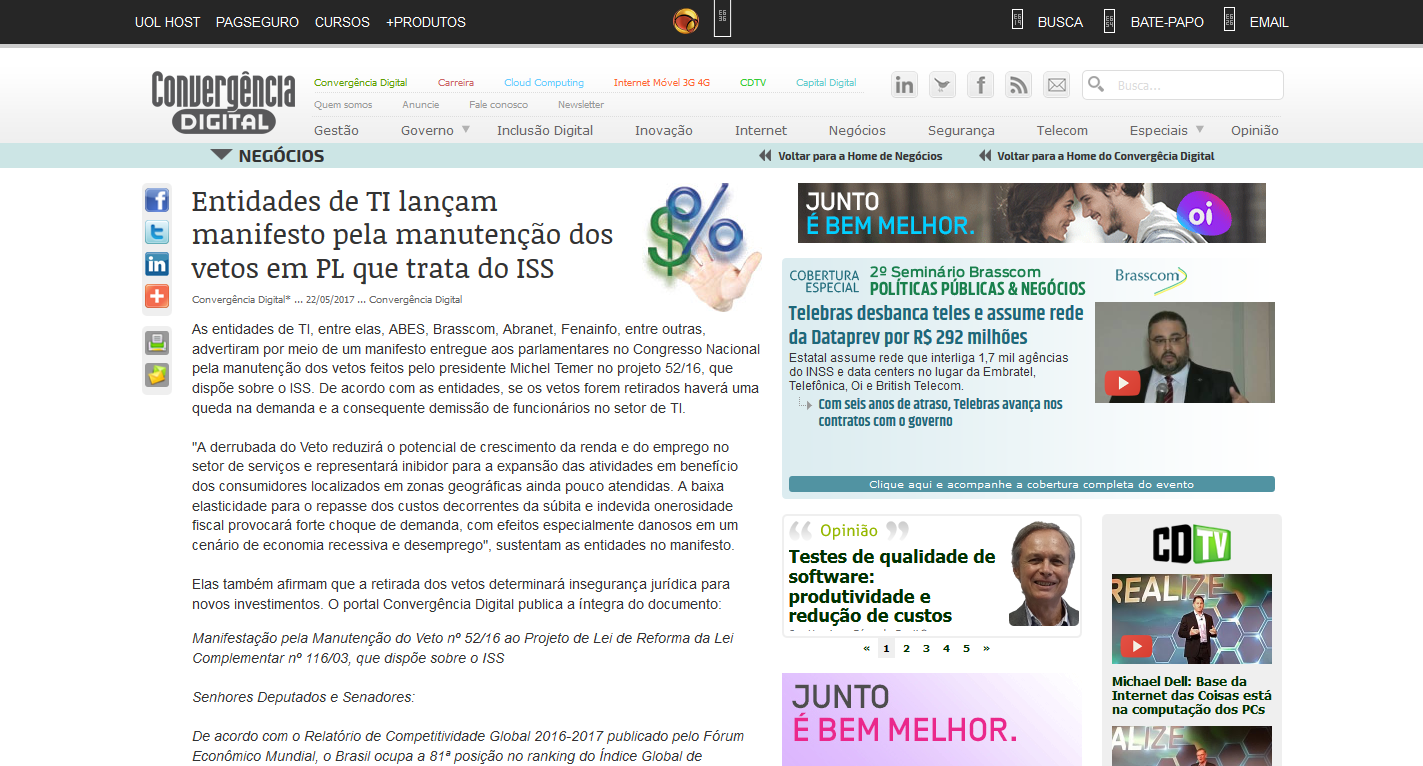1423x766 pixels.
Task: Click the CDTV logo in sidebar
Action: coord(1191,544)
